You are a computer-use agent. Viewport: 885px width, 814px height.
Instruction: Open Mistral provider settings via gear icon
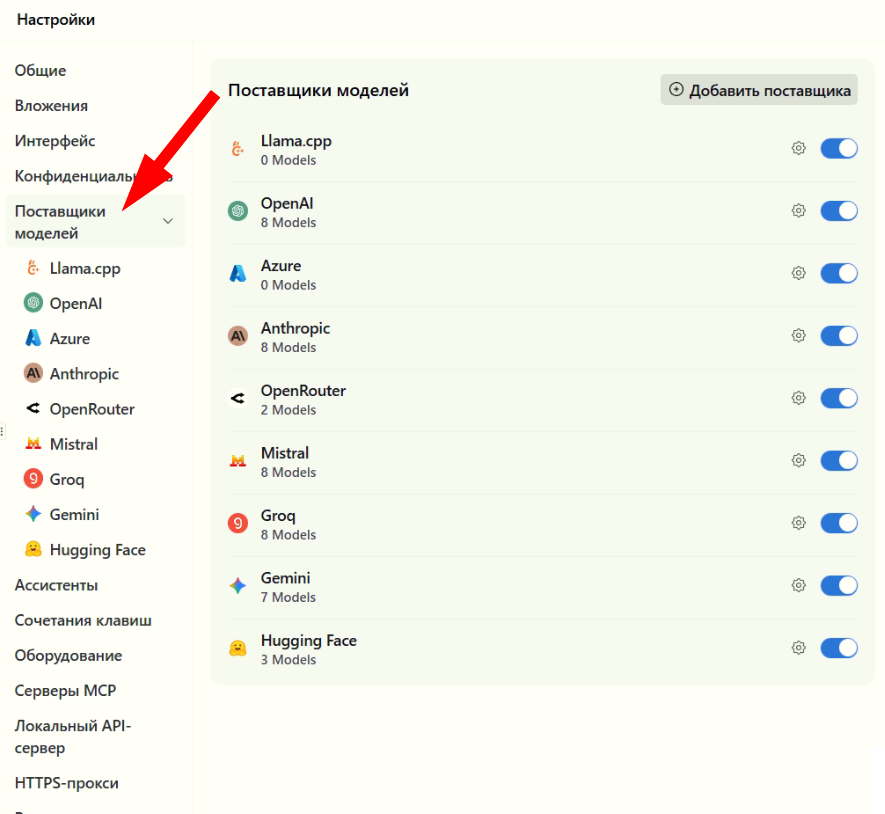[798, 461]
